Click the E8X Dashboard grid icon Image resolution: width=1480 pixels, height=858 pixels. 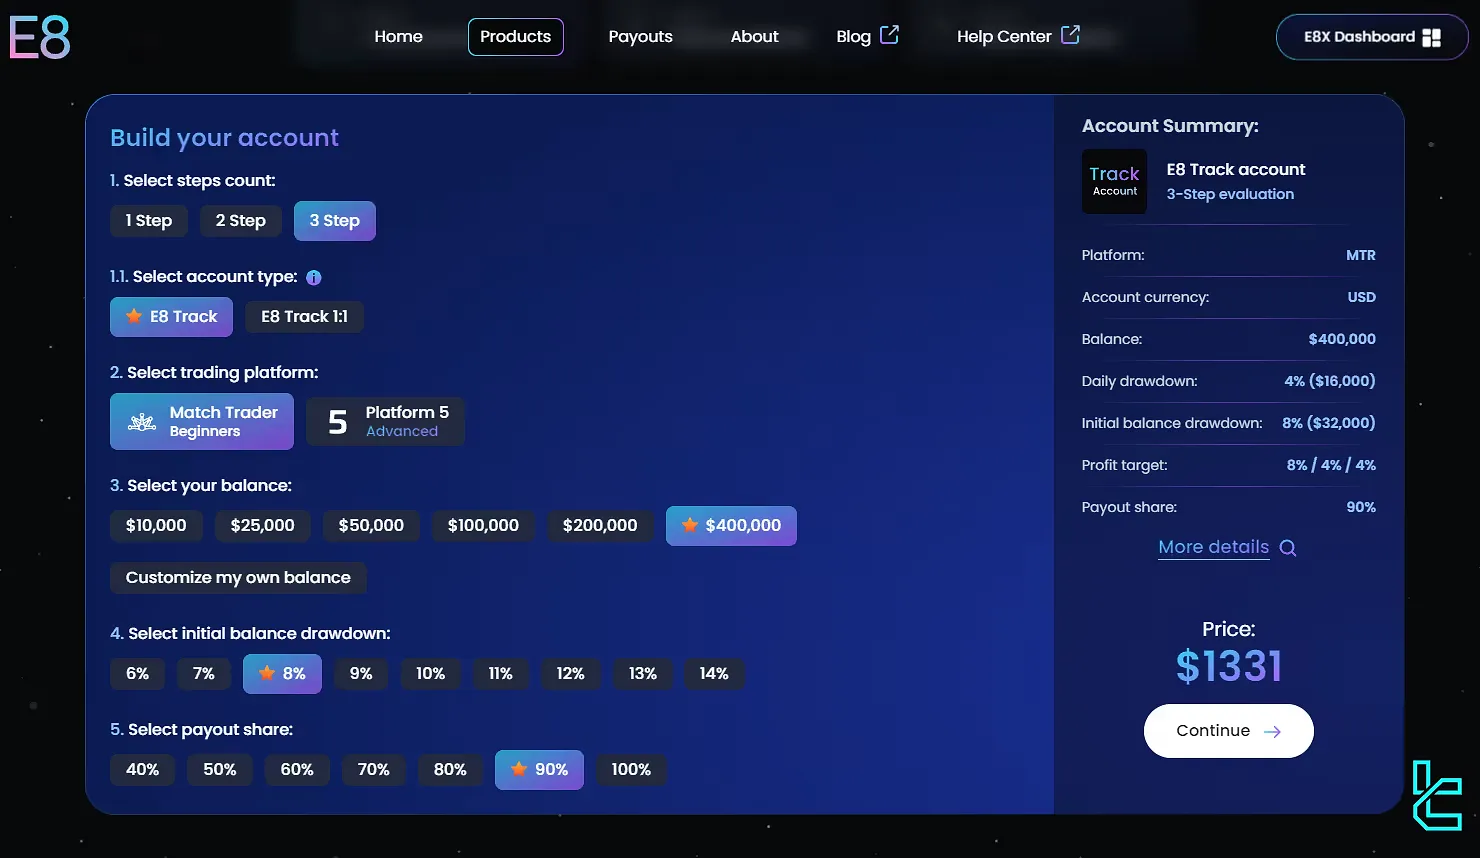[x=1432, y=37]
